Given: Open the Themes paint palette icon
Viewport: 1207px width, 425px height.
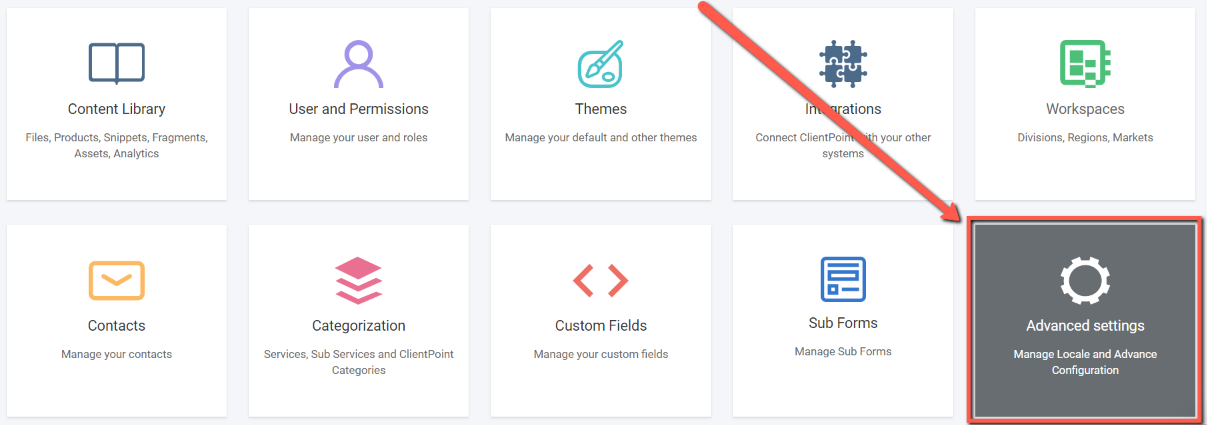Looking at the screenshot, I should (x=601, y=64).
